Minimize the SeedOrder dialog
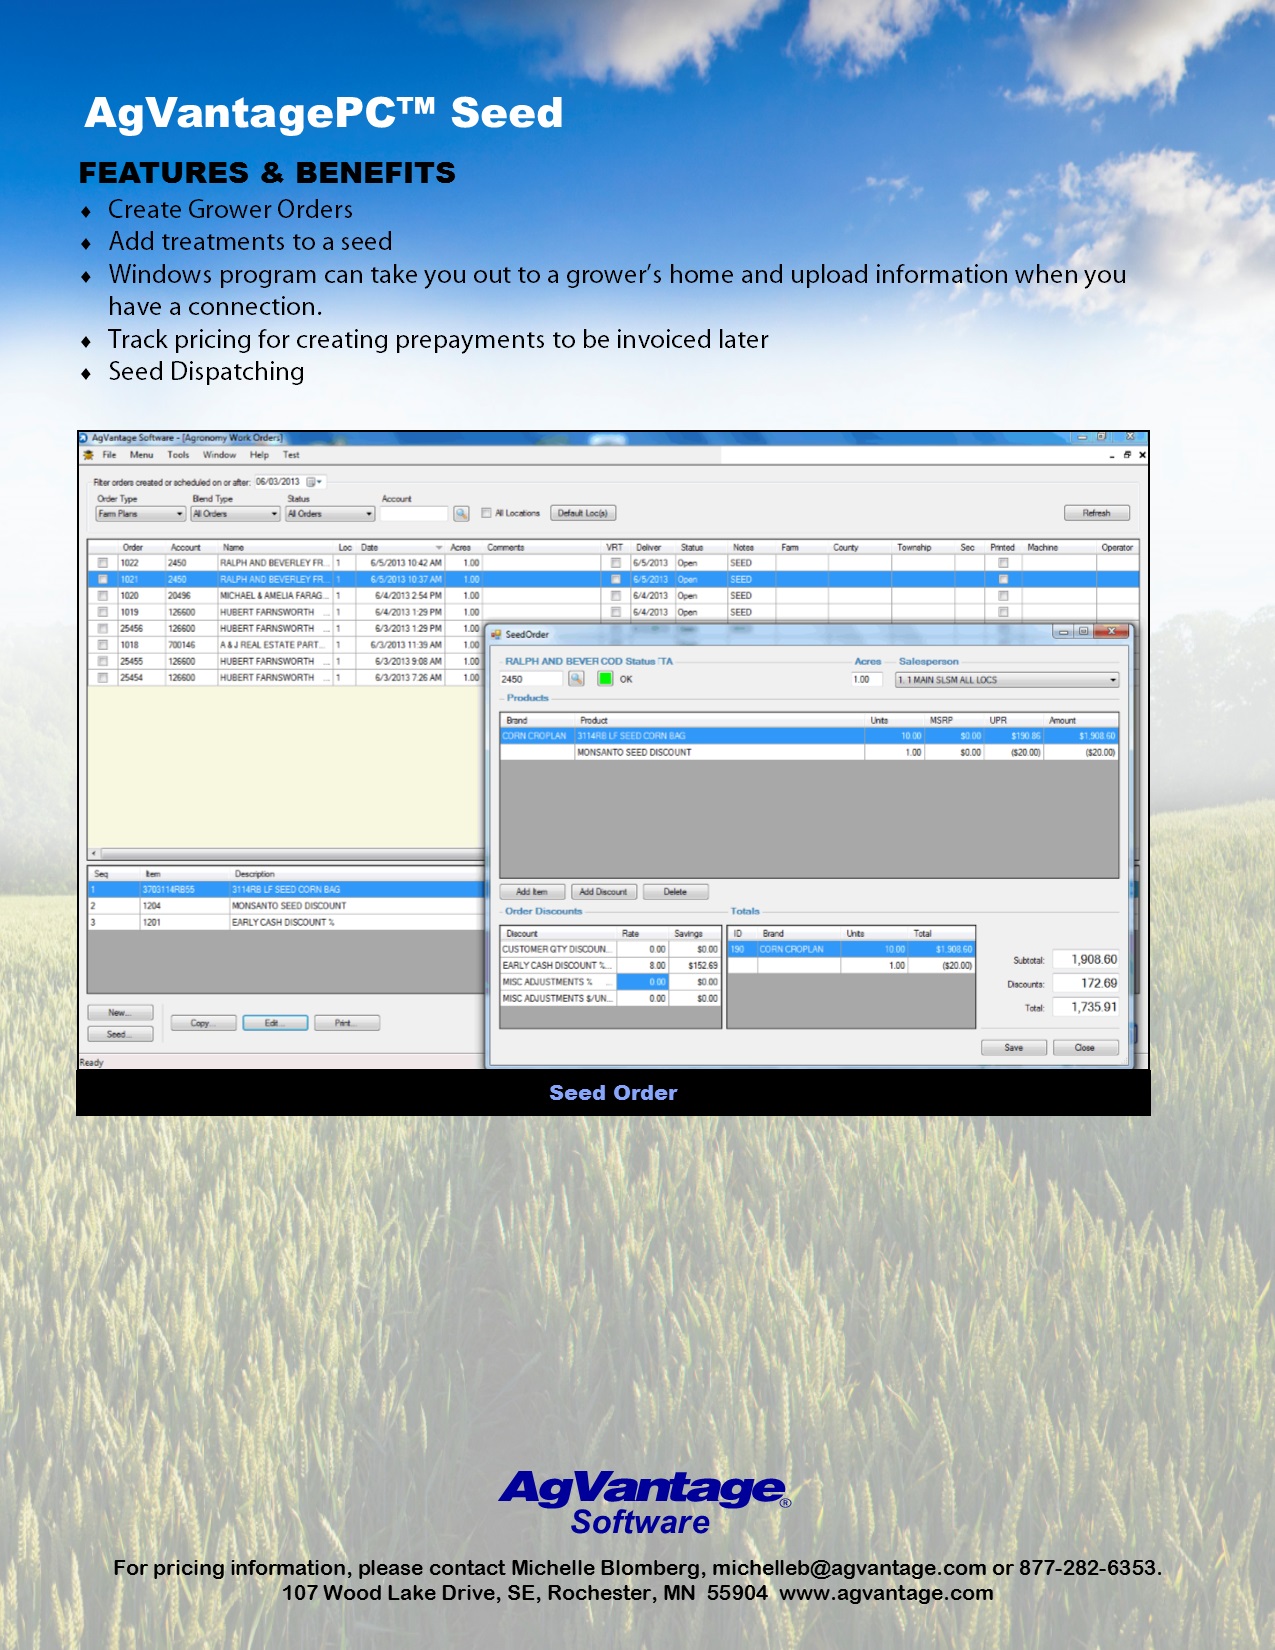1275x1650 pixels. (x=1063, y=632)
